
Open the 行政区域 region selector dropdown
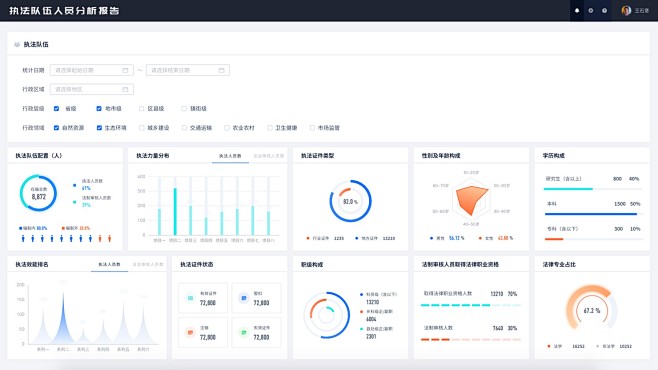tap(91, 89)
